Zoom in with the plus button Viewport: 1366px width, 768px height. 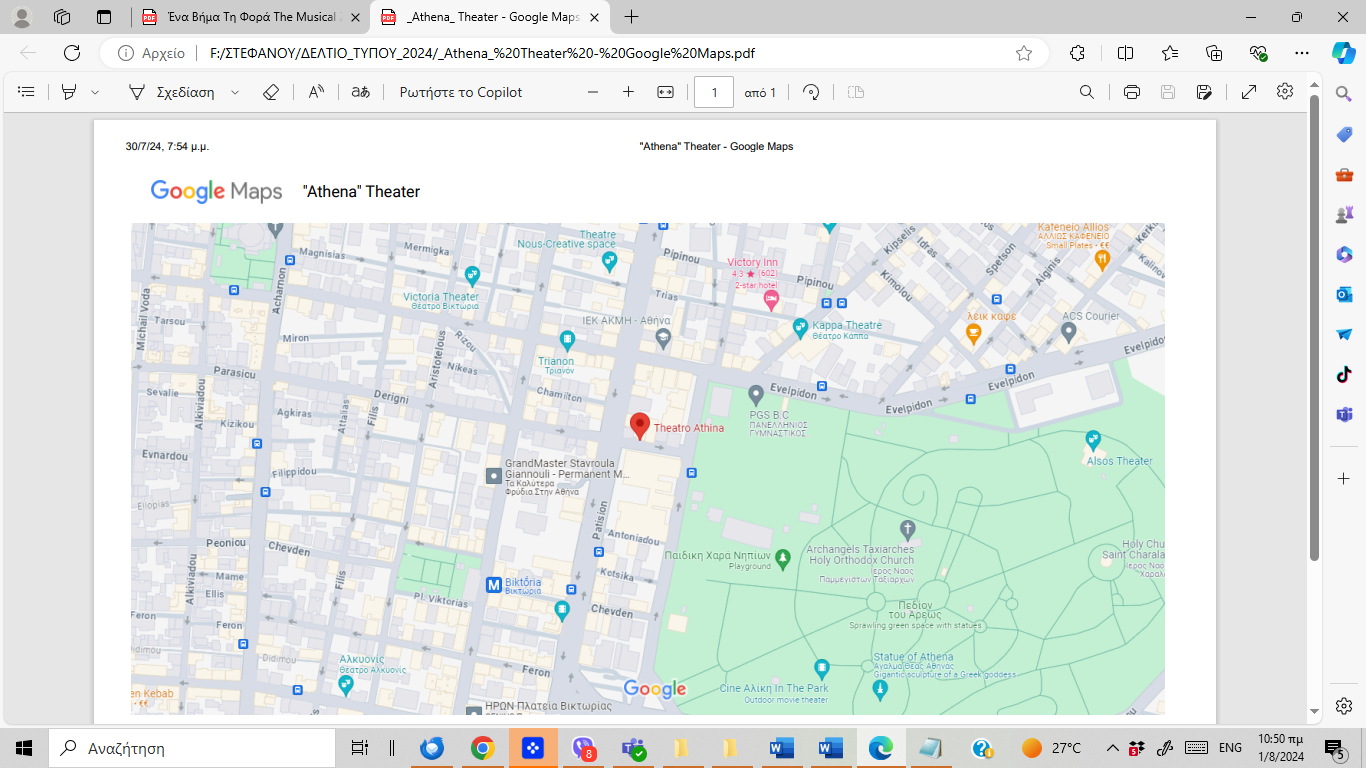tap(628, 92)
